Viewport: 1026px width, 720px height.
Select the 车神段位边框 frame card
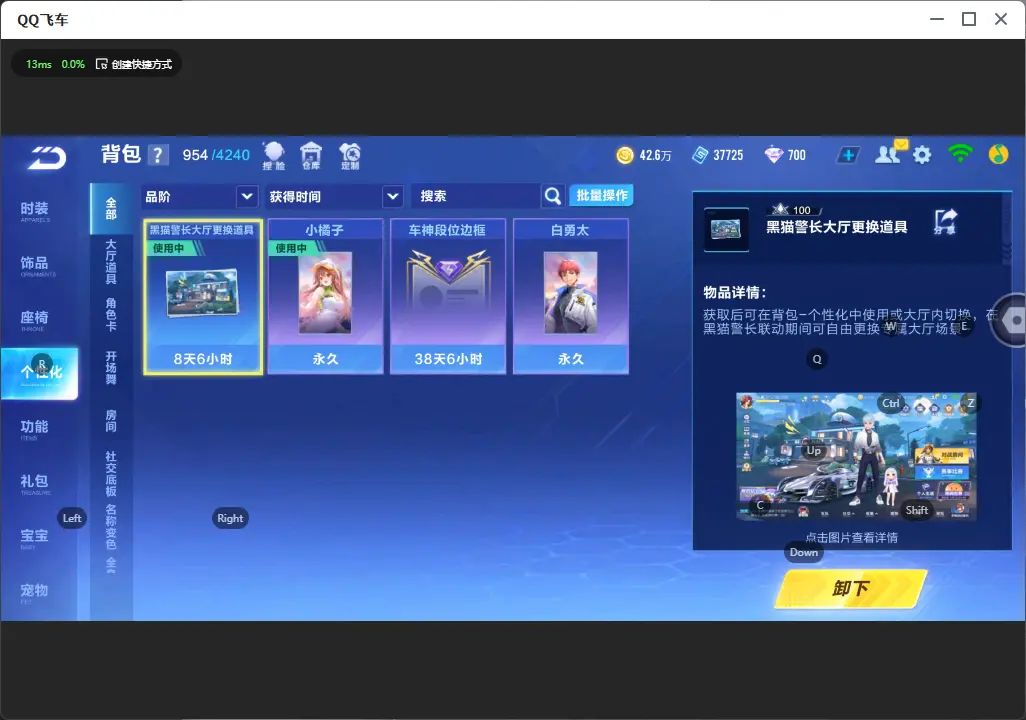point(448,297)
